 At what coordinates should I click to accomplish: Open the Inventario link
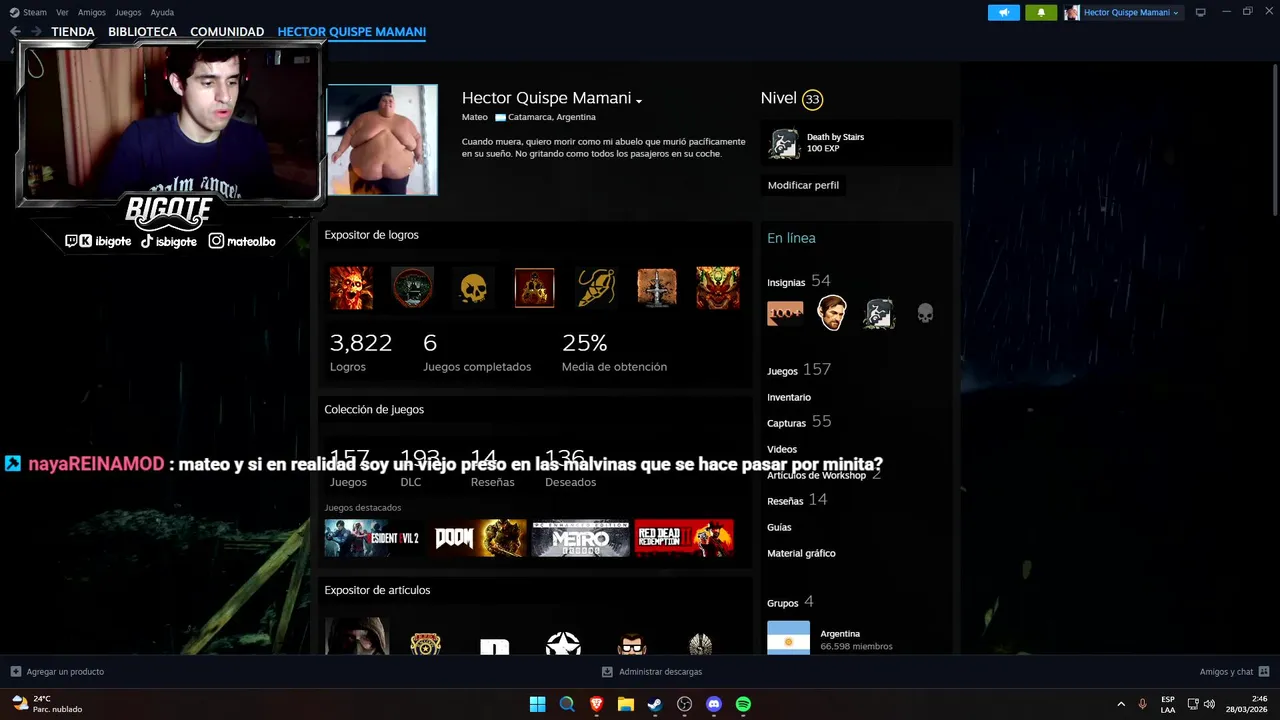tap(789, 397)
